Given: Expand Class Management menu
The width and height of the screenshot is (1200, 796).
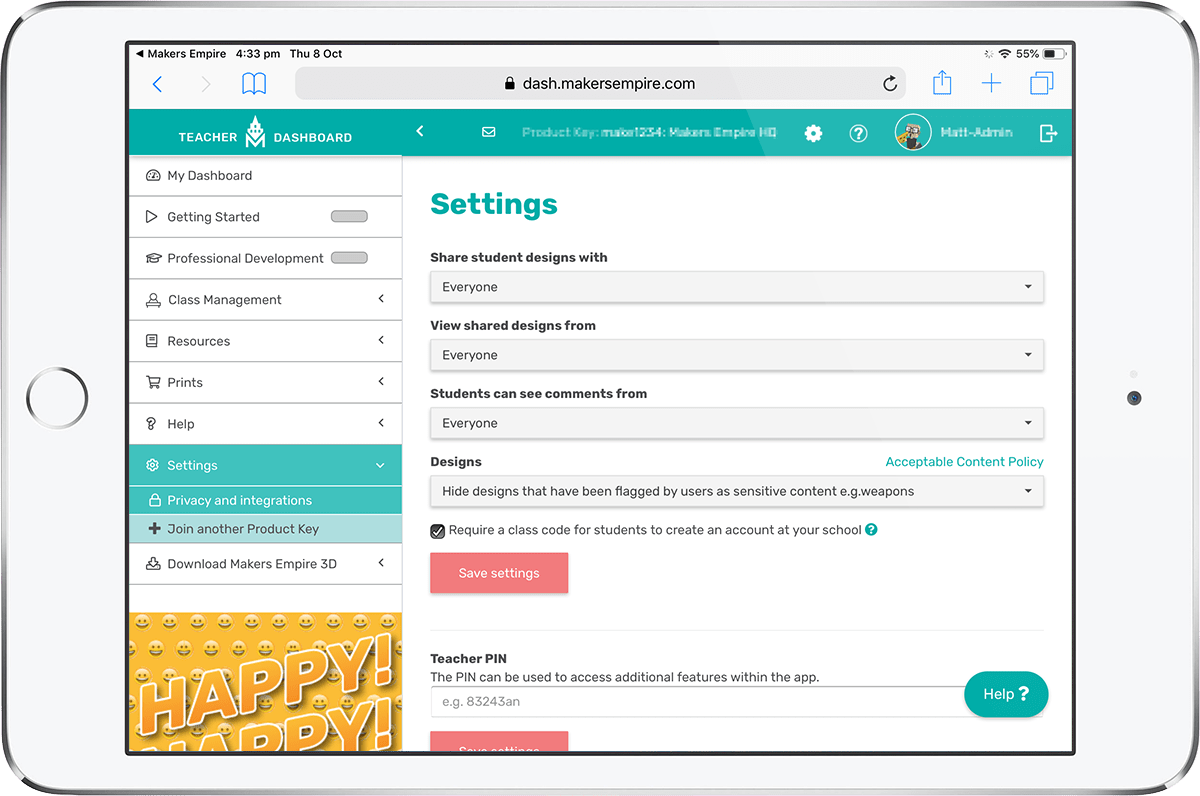Looking at the screenshot, I should point(265,300).
